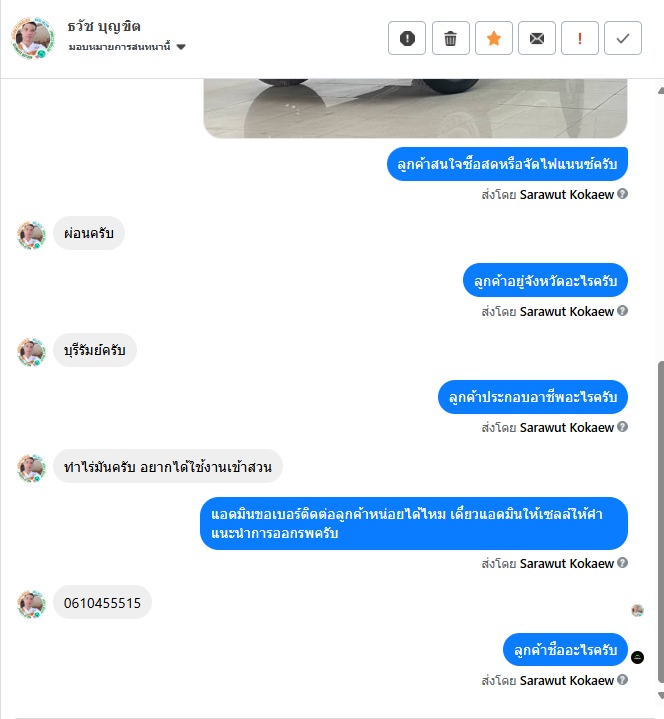Click help icon under last sent message

pos(622,679)
